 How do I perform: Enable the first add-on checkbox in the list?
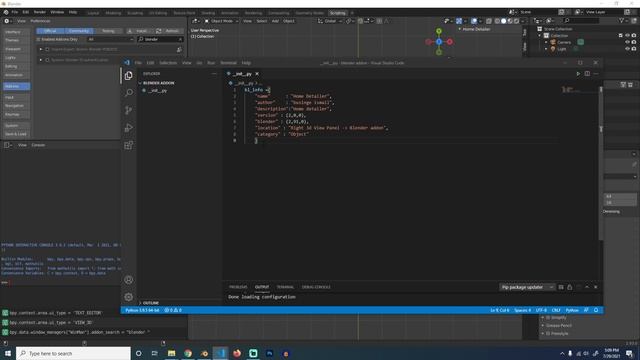pyautogui.click(x=47, y=49)
